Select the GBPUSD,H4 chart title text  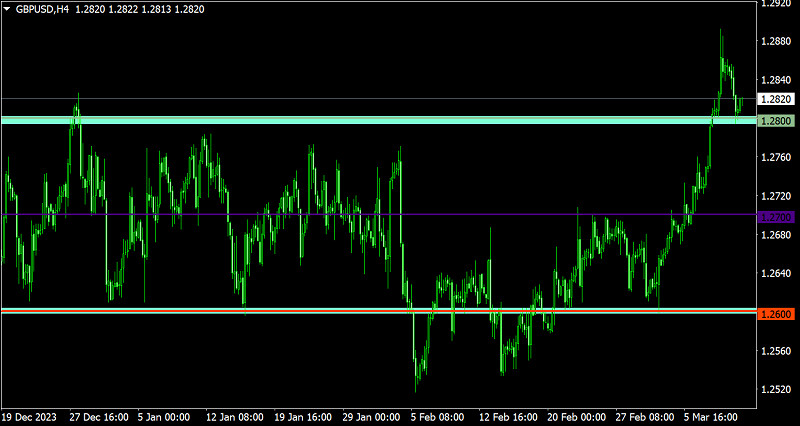(42, 9)
